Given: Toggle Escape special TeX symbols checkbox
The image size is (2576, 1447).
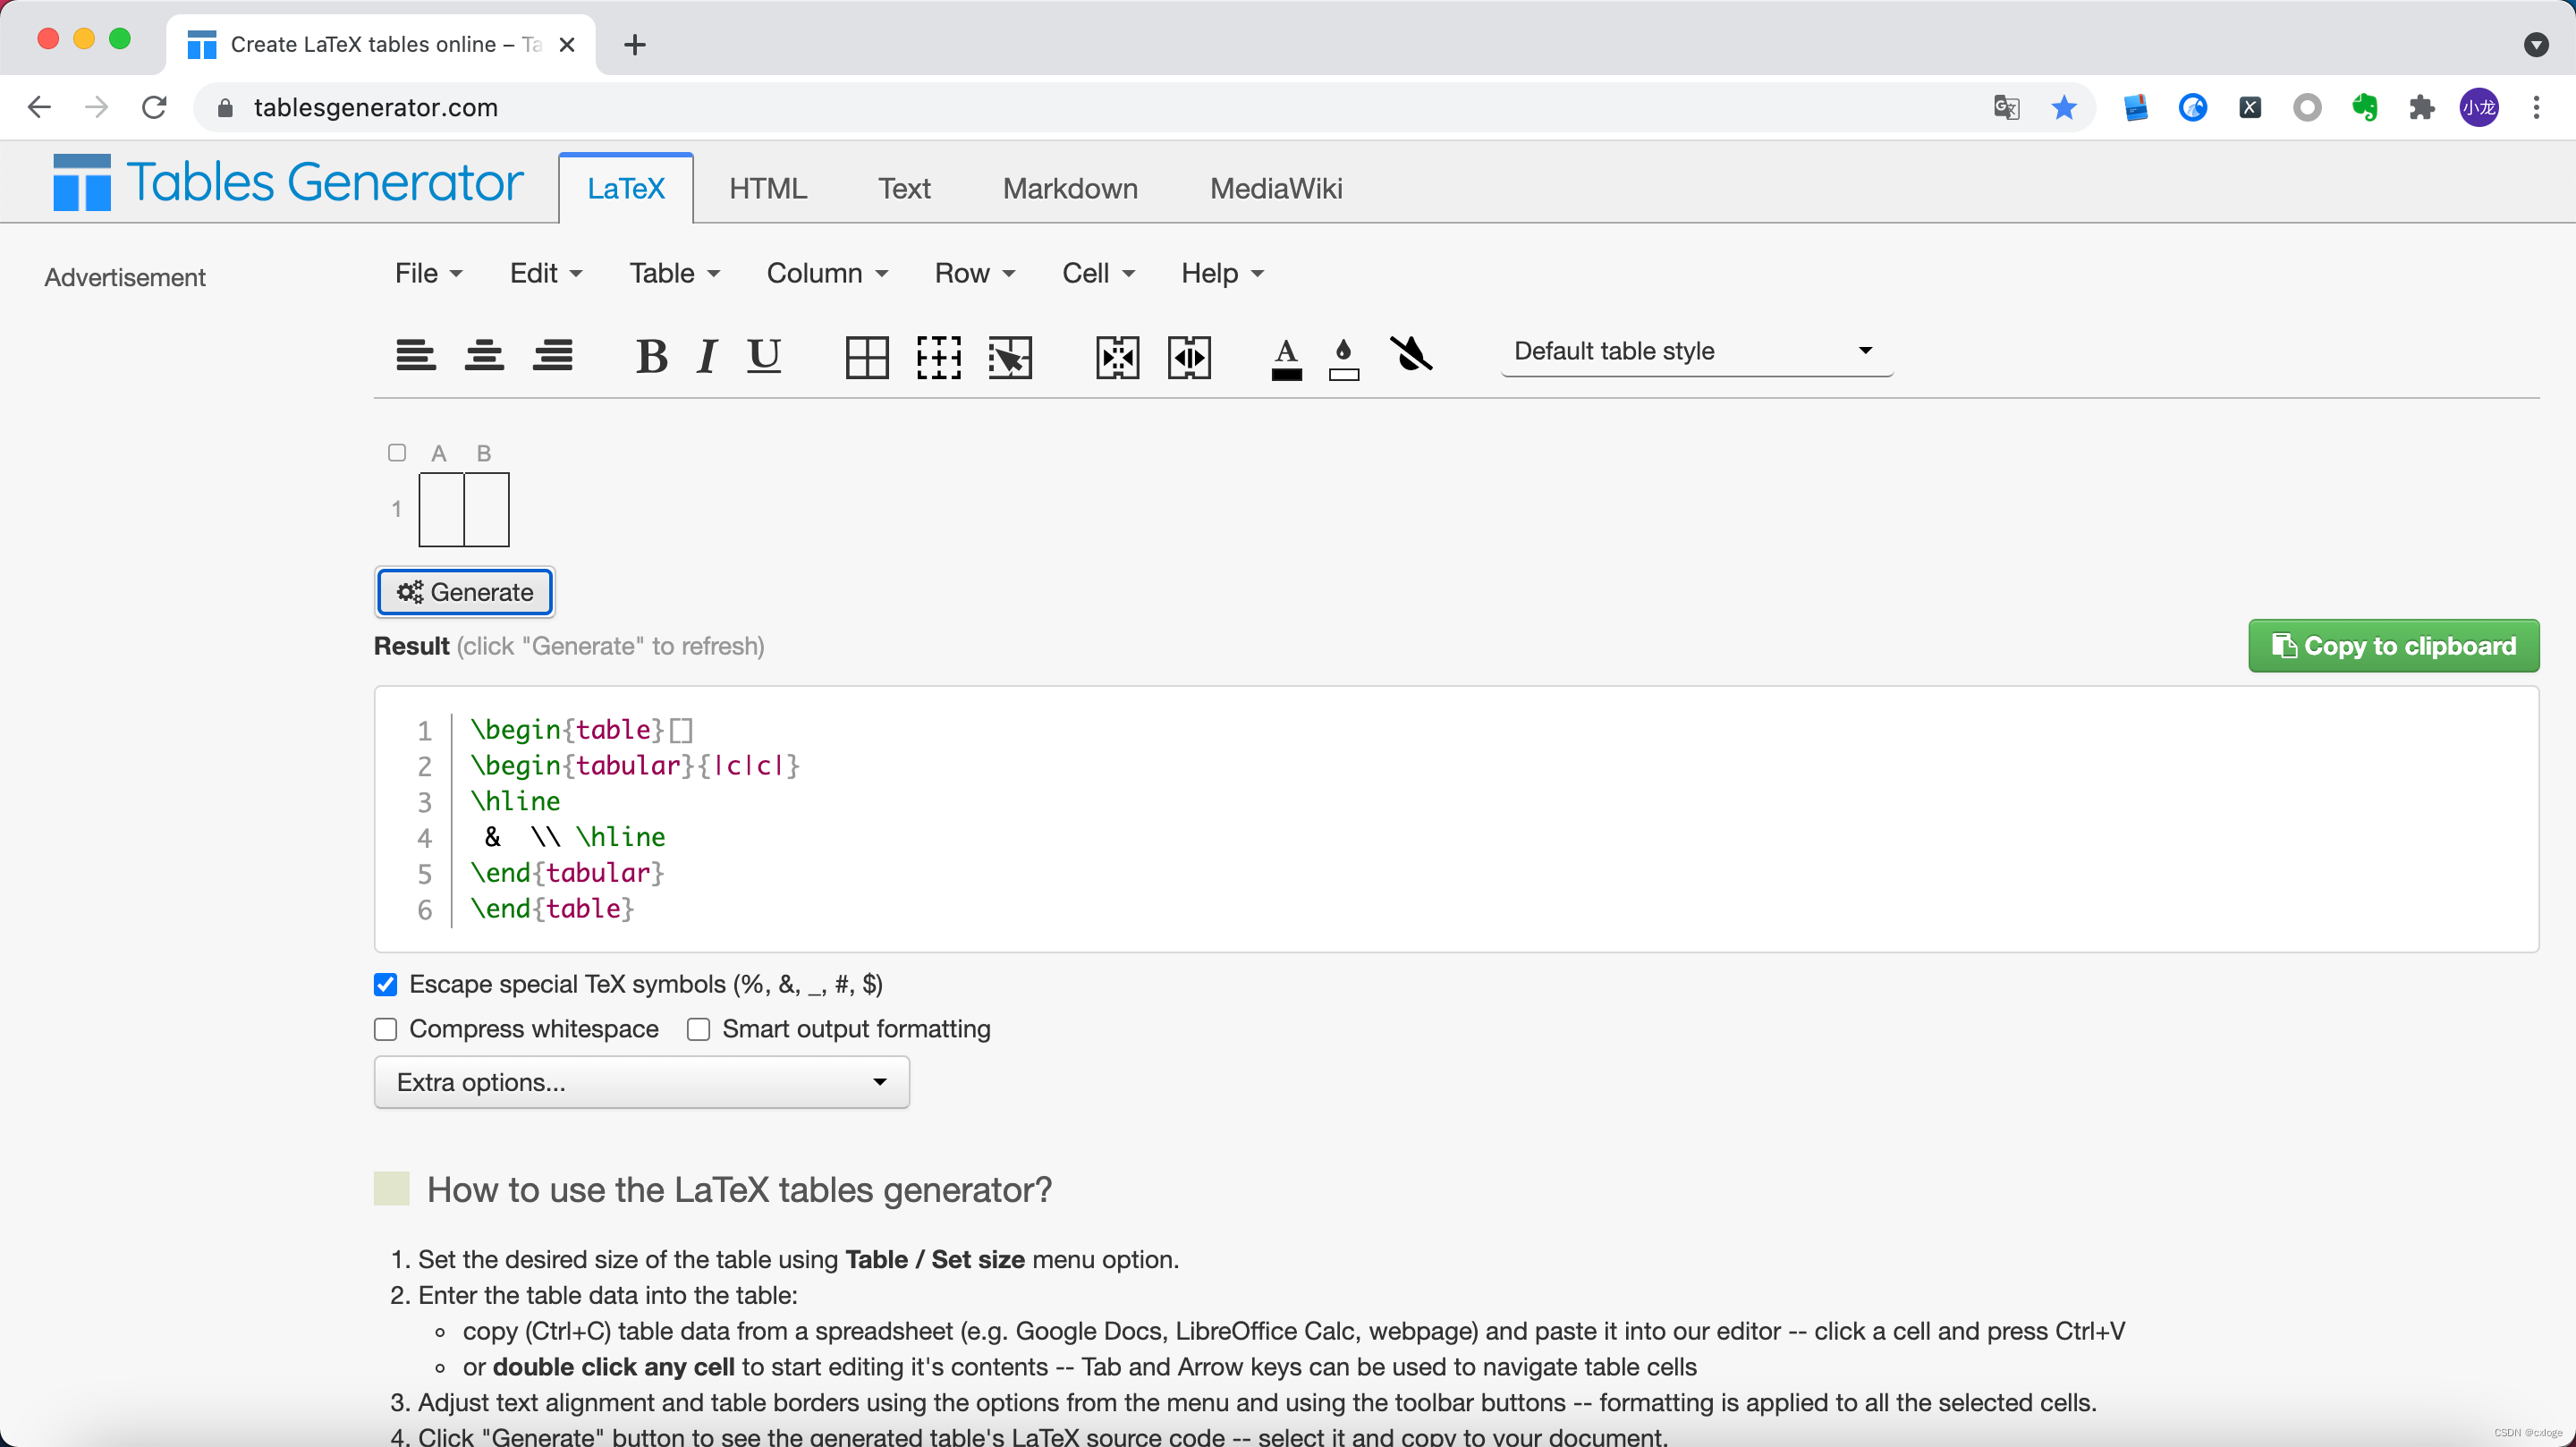Looking at the screenshot, I should [386, 986].
